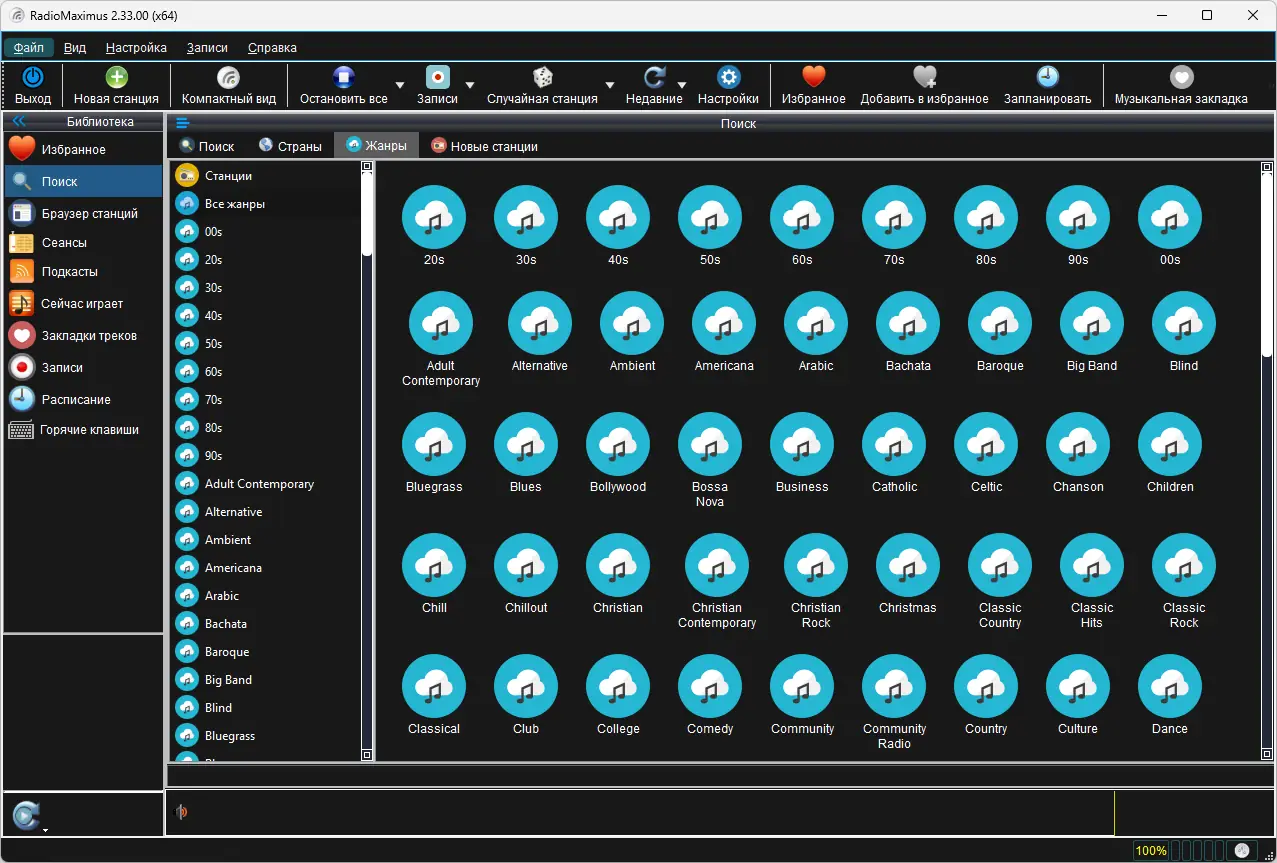This screenshot has width=1277, height=863.
Task: Open the Настройка menu
Action: pos(136,47)
